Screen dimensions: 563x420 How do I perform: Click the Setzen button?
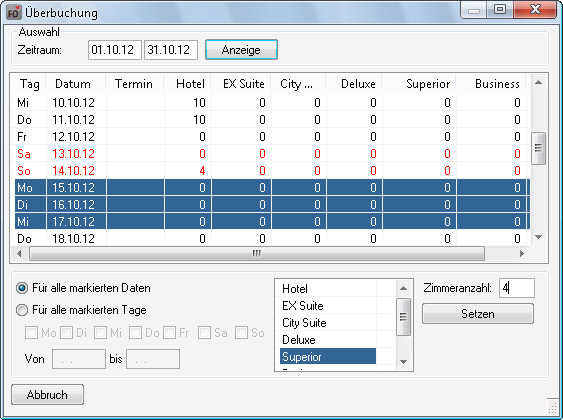(478, 314)
